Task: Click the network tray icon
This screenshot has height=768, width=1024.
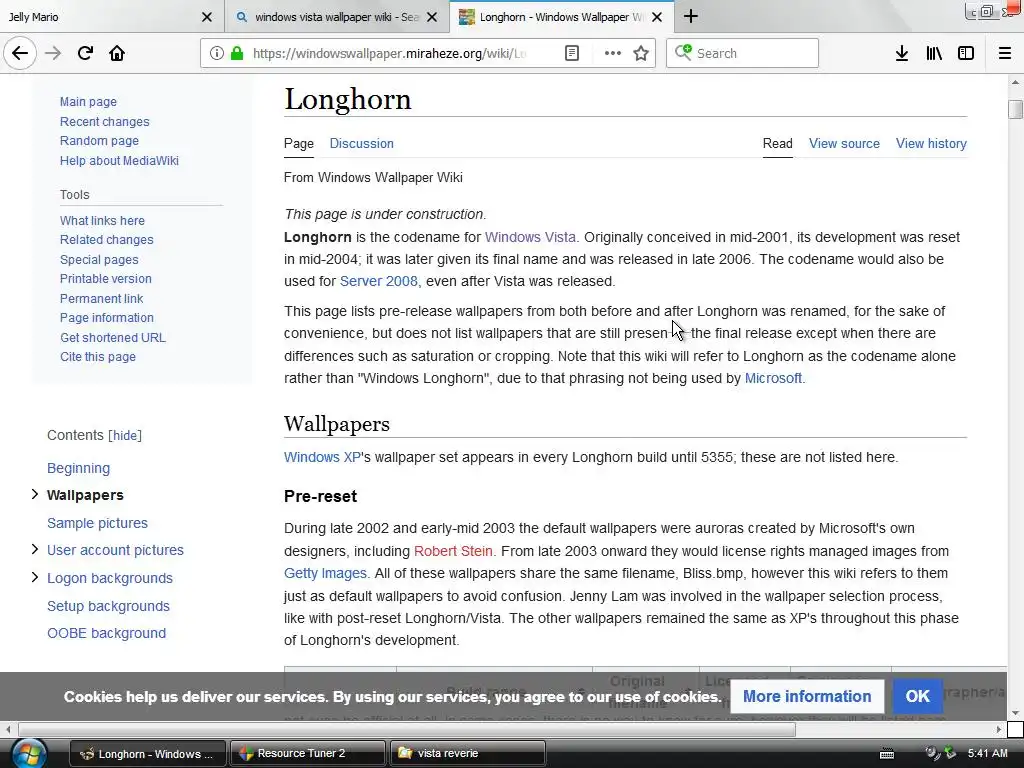Action: point(950,753)
